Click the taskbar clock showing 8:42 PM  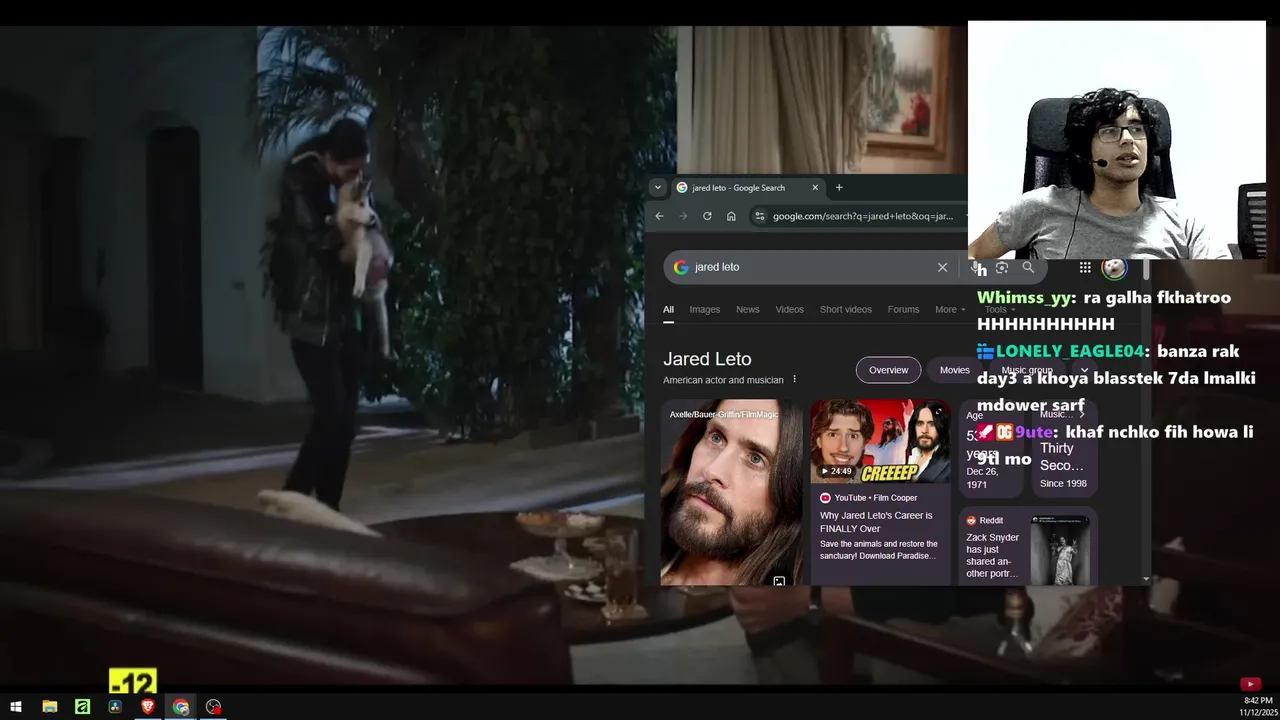coord(1258,701)
